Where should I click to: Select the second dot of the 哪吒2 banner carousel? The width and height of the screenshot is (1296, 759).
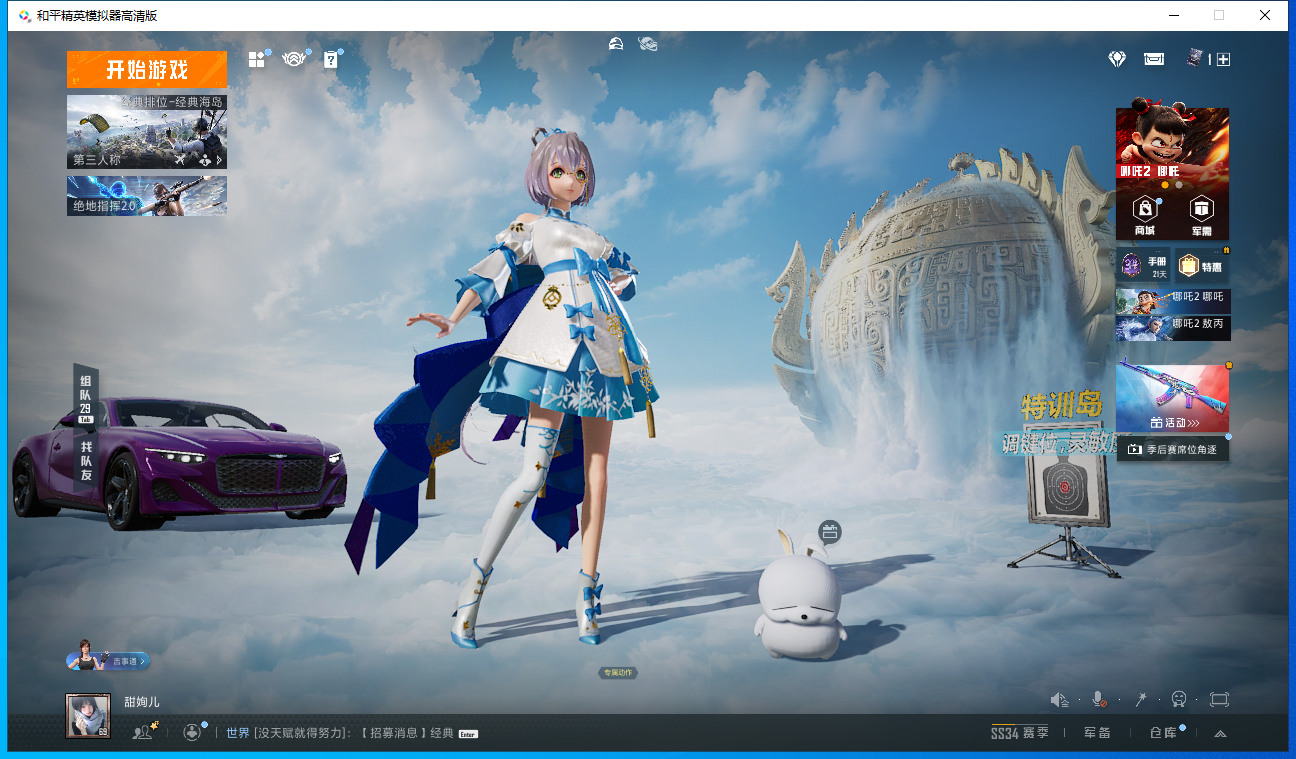coord(1179,185)
